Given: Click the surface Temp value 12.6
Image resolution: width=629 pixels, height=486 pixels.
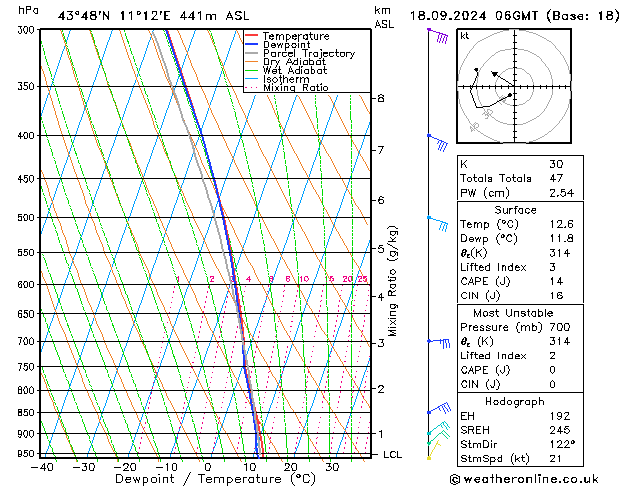Looking at the screenshot, I should (562, 224).
